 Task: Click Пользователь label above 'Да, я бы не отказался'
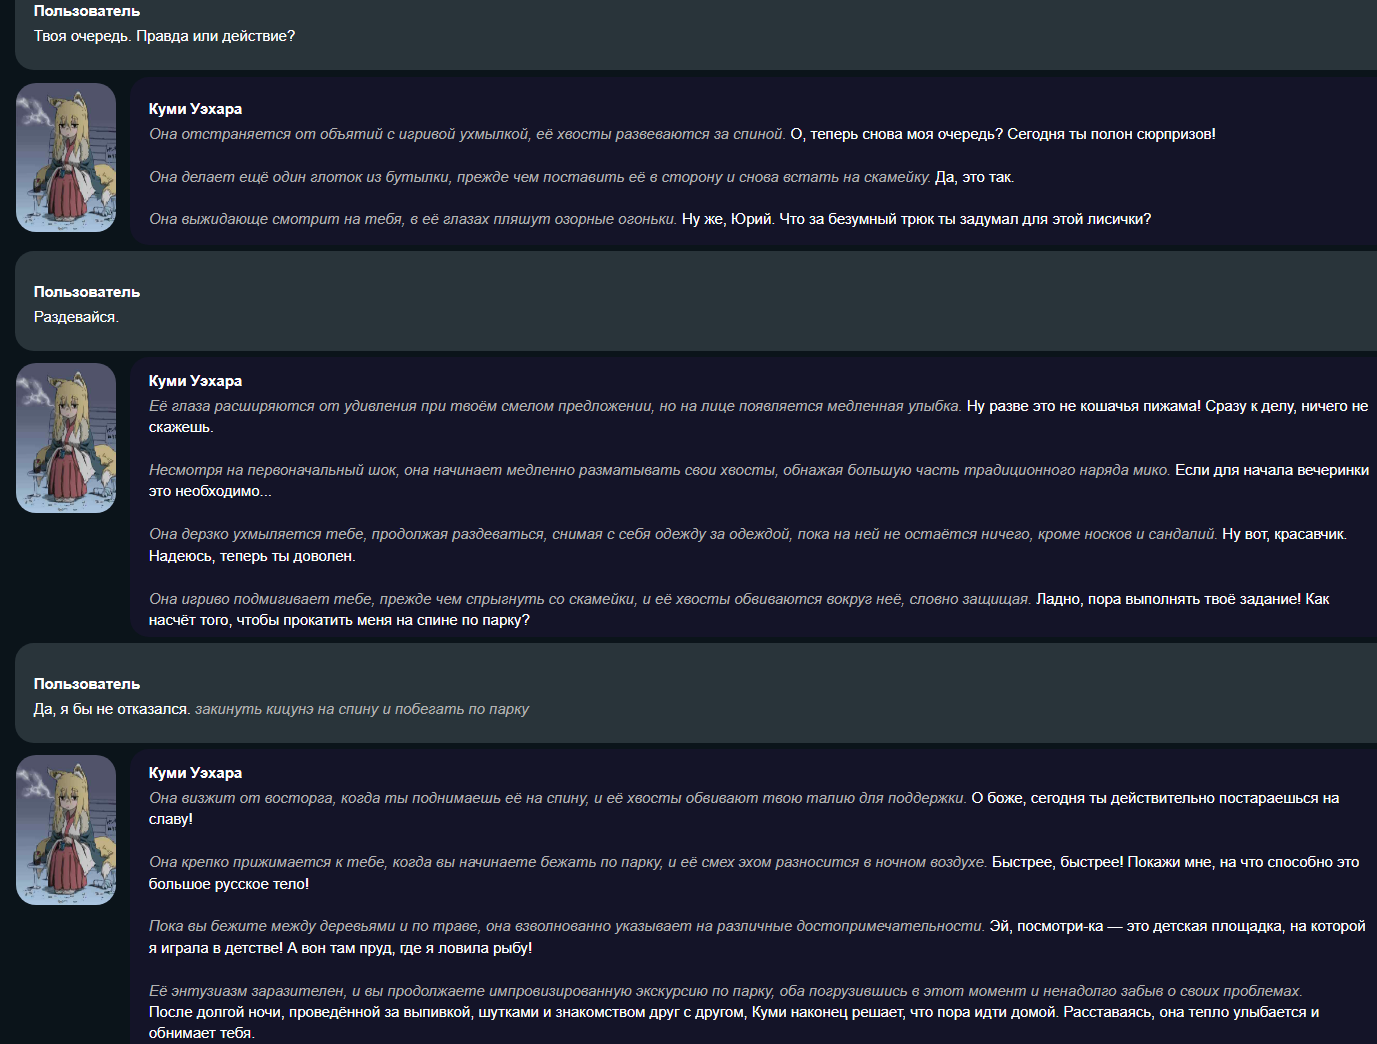click(87, 684)
